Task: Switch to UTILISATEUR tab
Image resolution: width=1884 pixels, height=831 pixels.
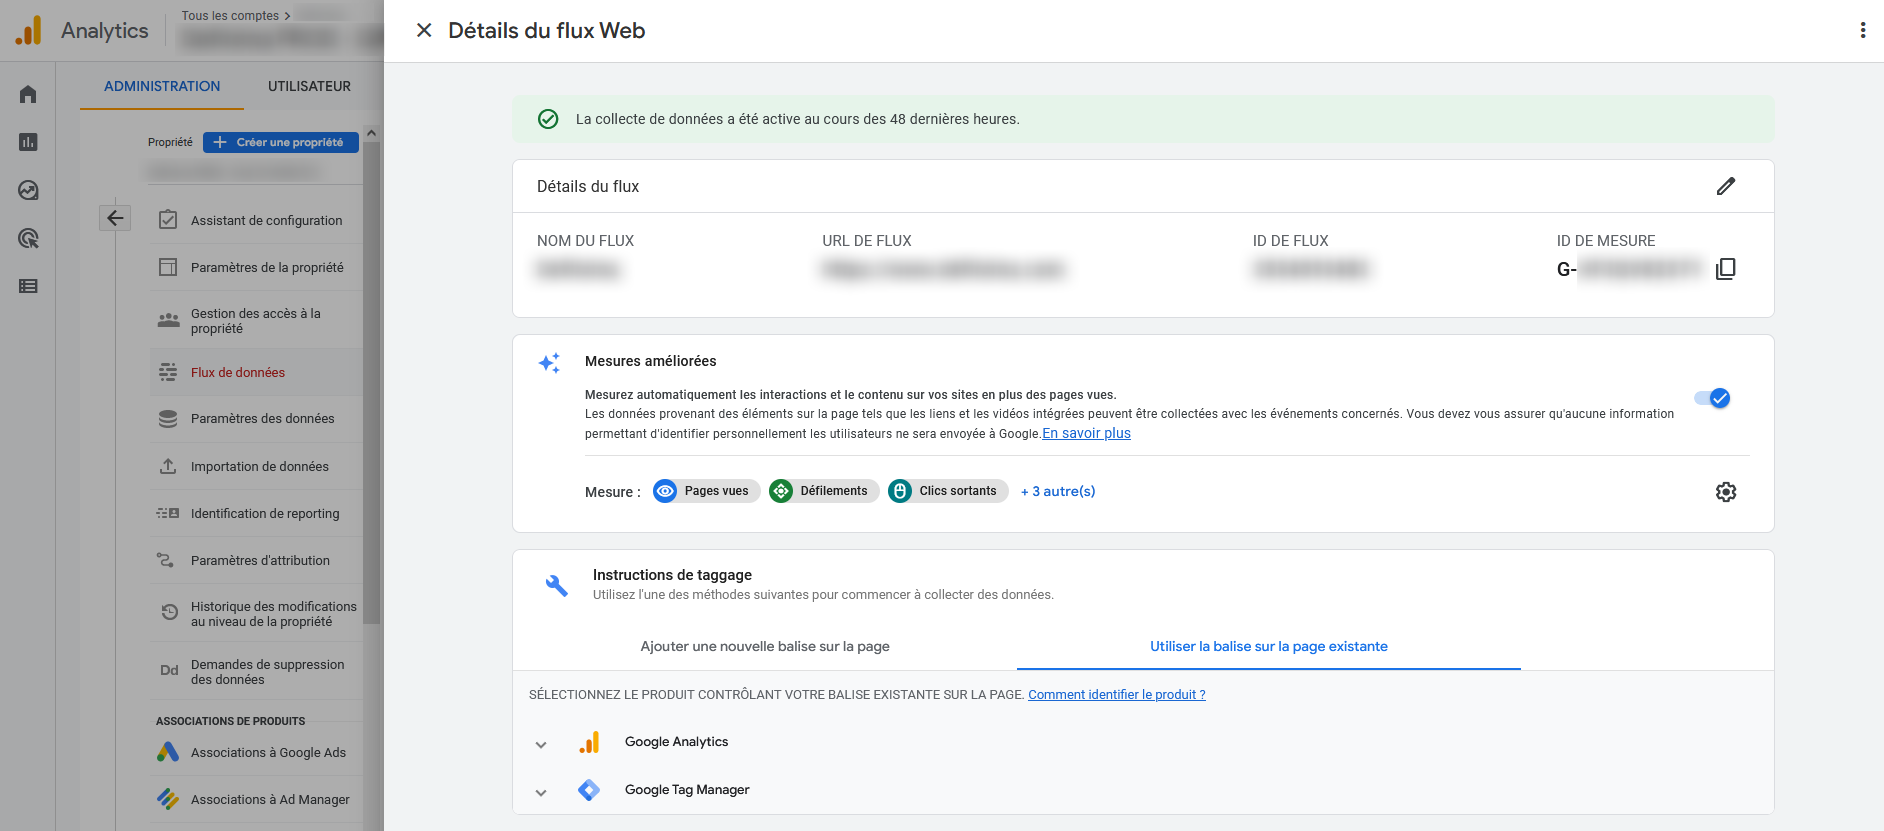Action: 309,86
